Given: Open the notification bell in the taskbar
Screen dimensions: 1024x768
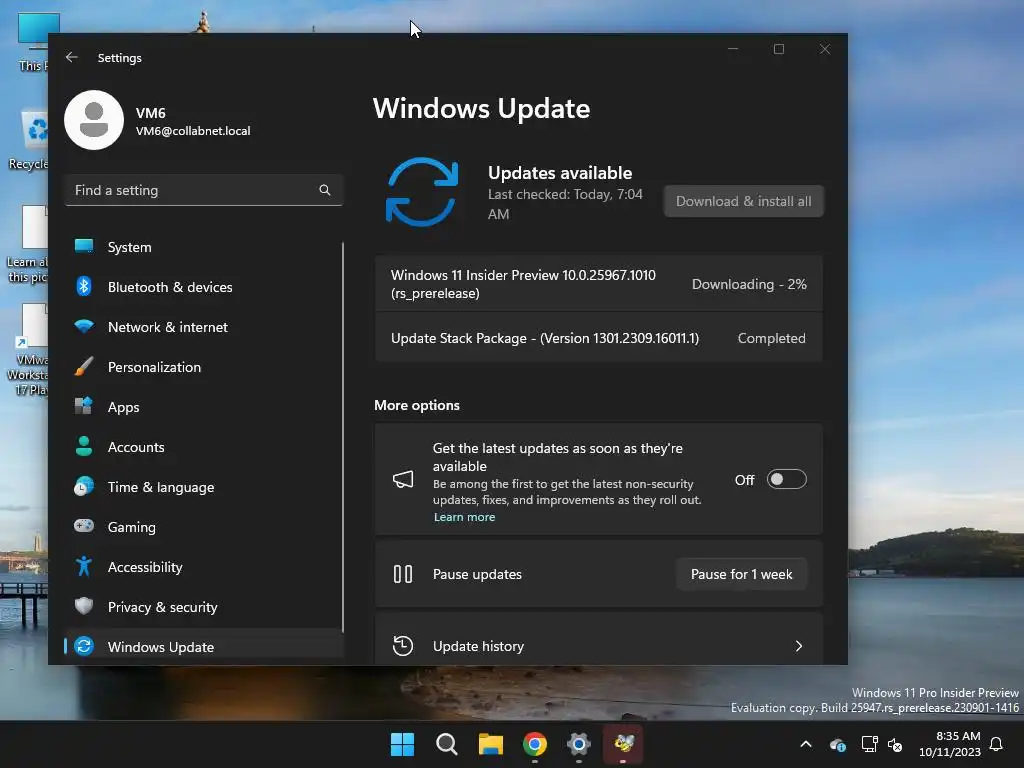Looking at the screenshot, I should [x=997, y=744].
